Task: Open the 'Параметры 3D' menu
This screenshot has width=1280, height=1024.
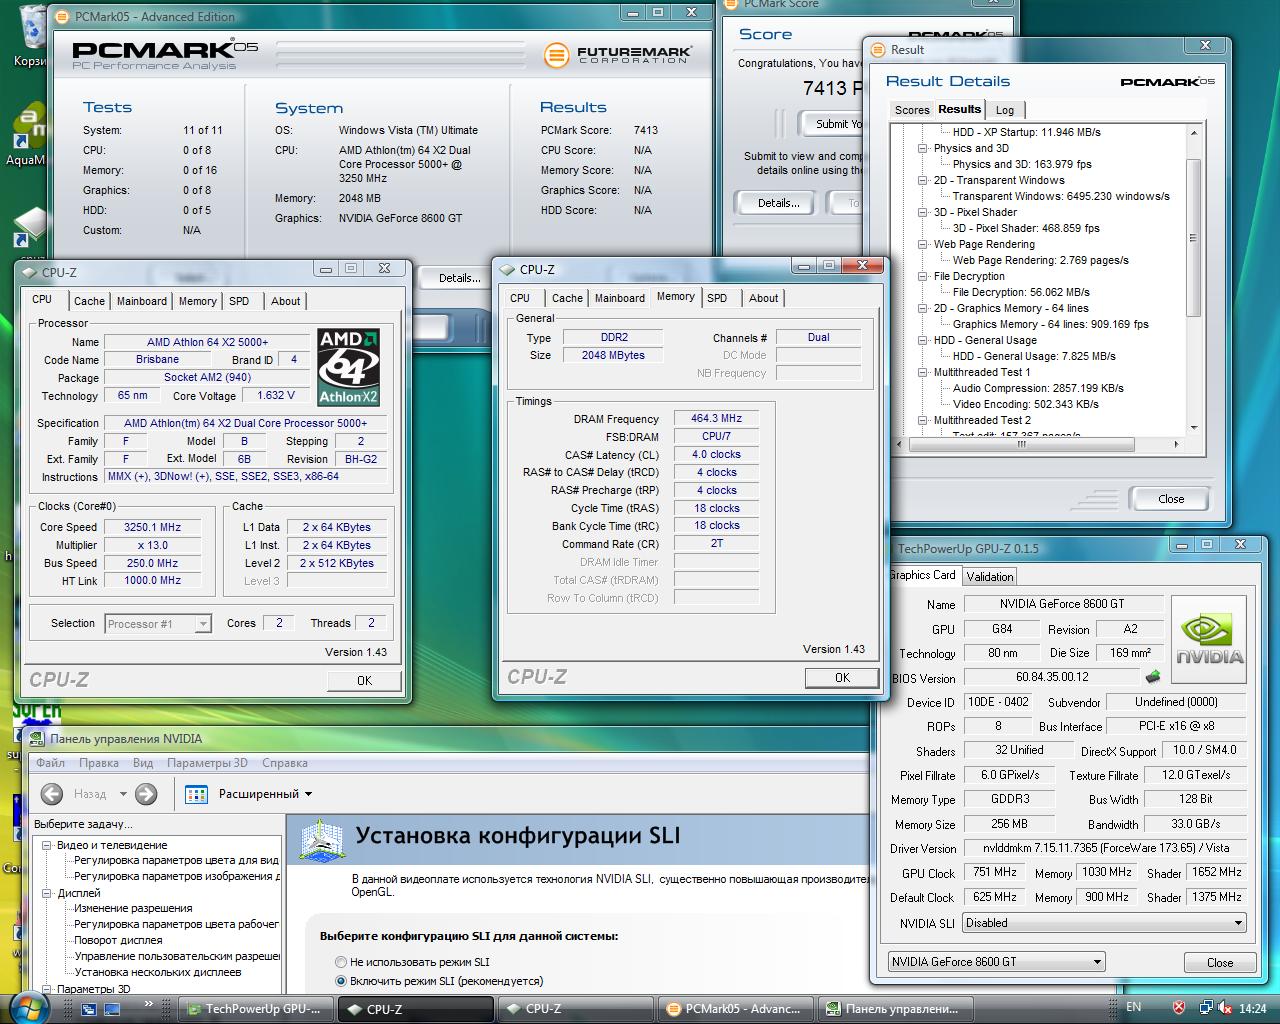Action: coord(207,763)
